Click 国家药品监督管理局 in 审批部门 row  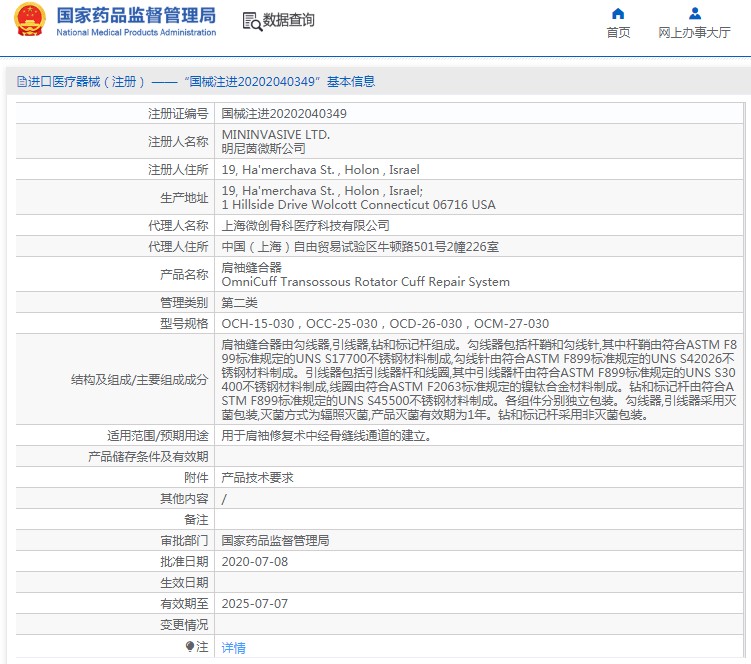[x=275, y=540]
